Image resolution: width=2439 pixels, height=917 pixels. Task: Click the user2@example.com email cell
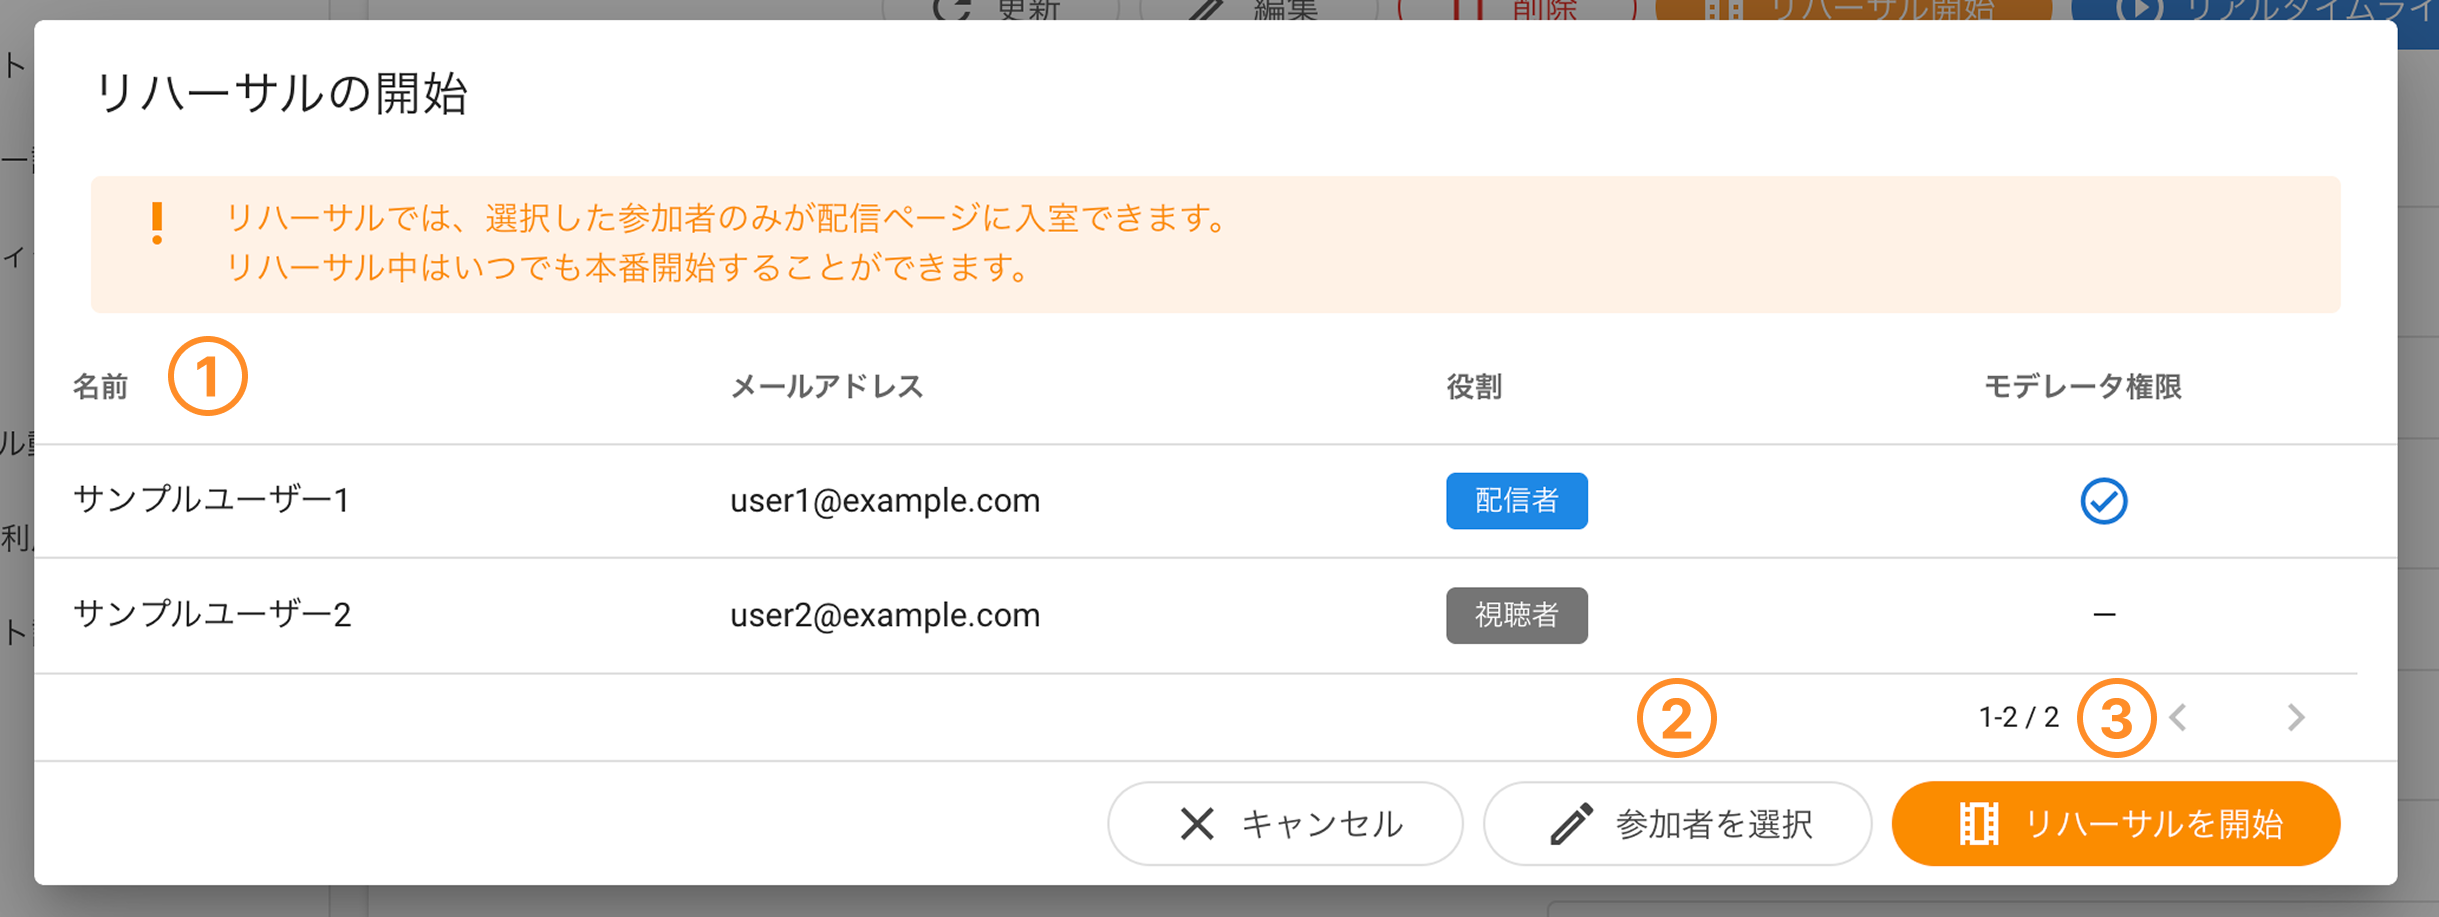(885, 615)
